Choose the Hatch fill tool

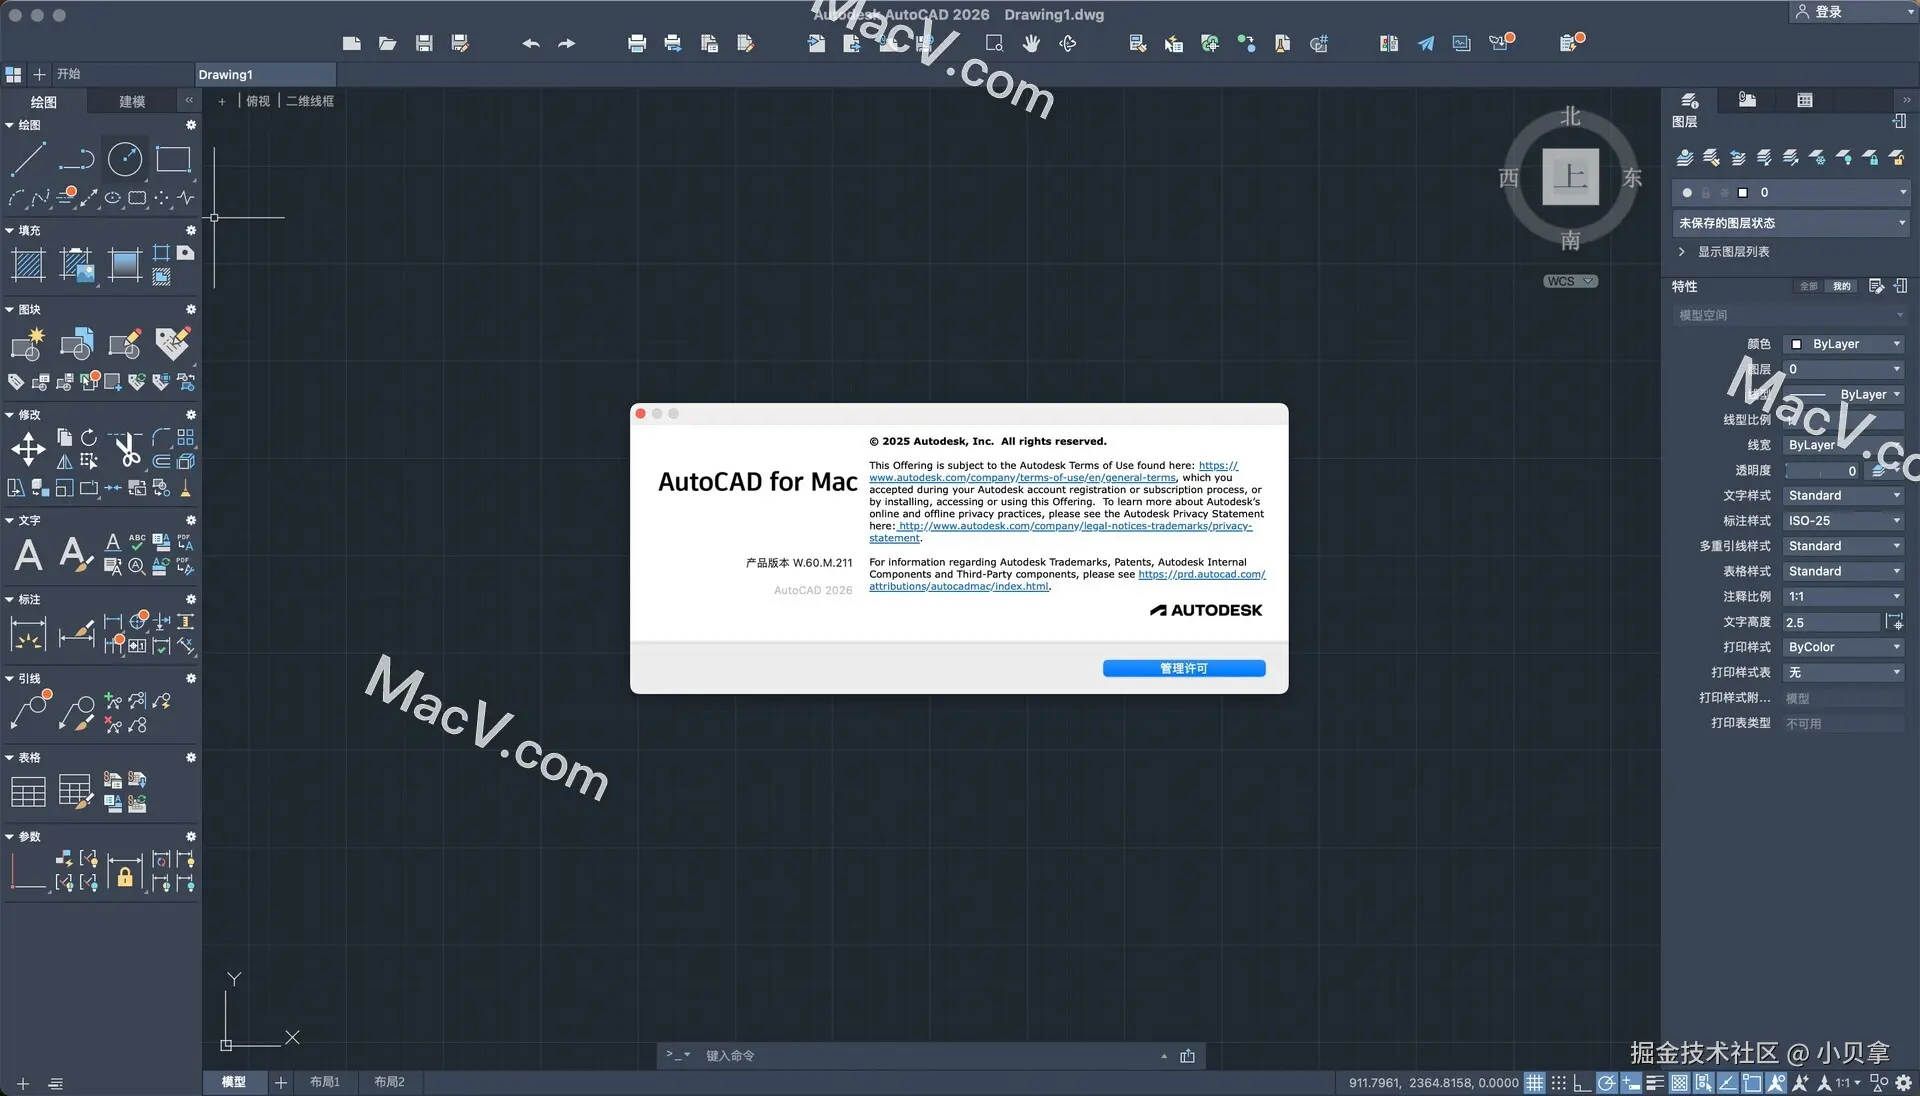(28, 265)
